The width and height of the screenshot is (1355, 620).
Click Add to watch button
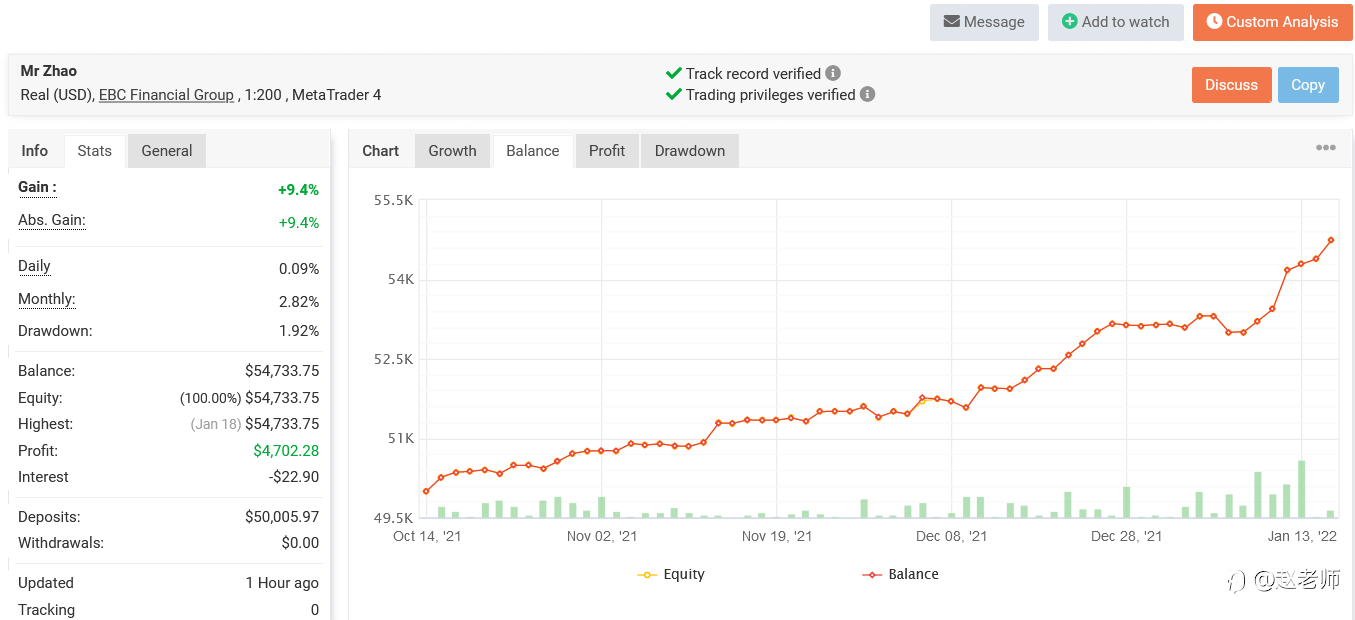coord(1115,22)
